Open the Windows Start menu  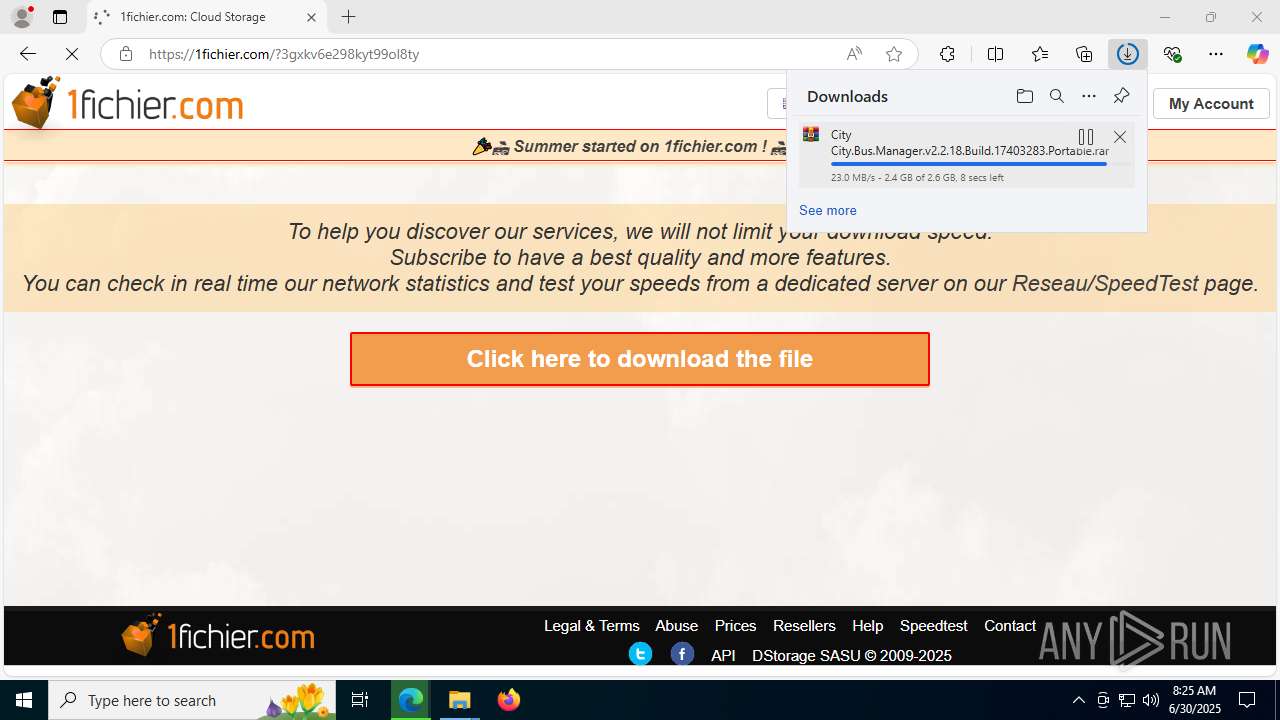pos(24,700)
